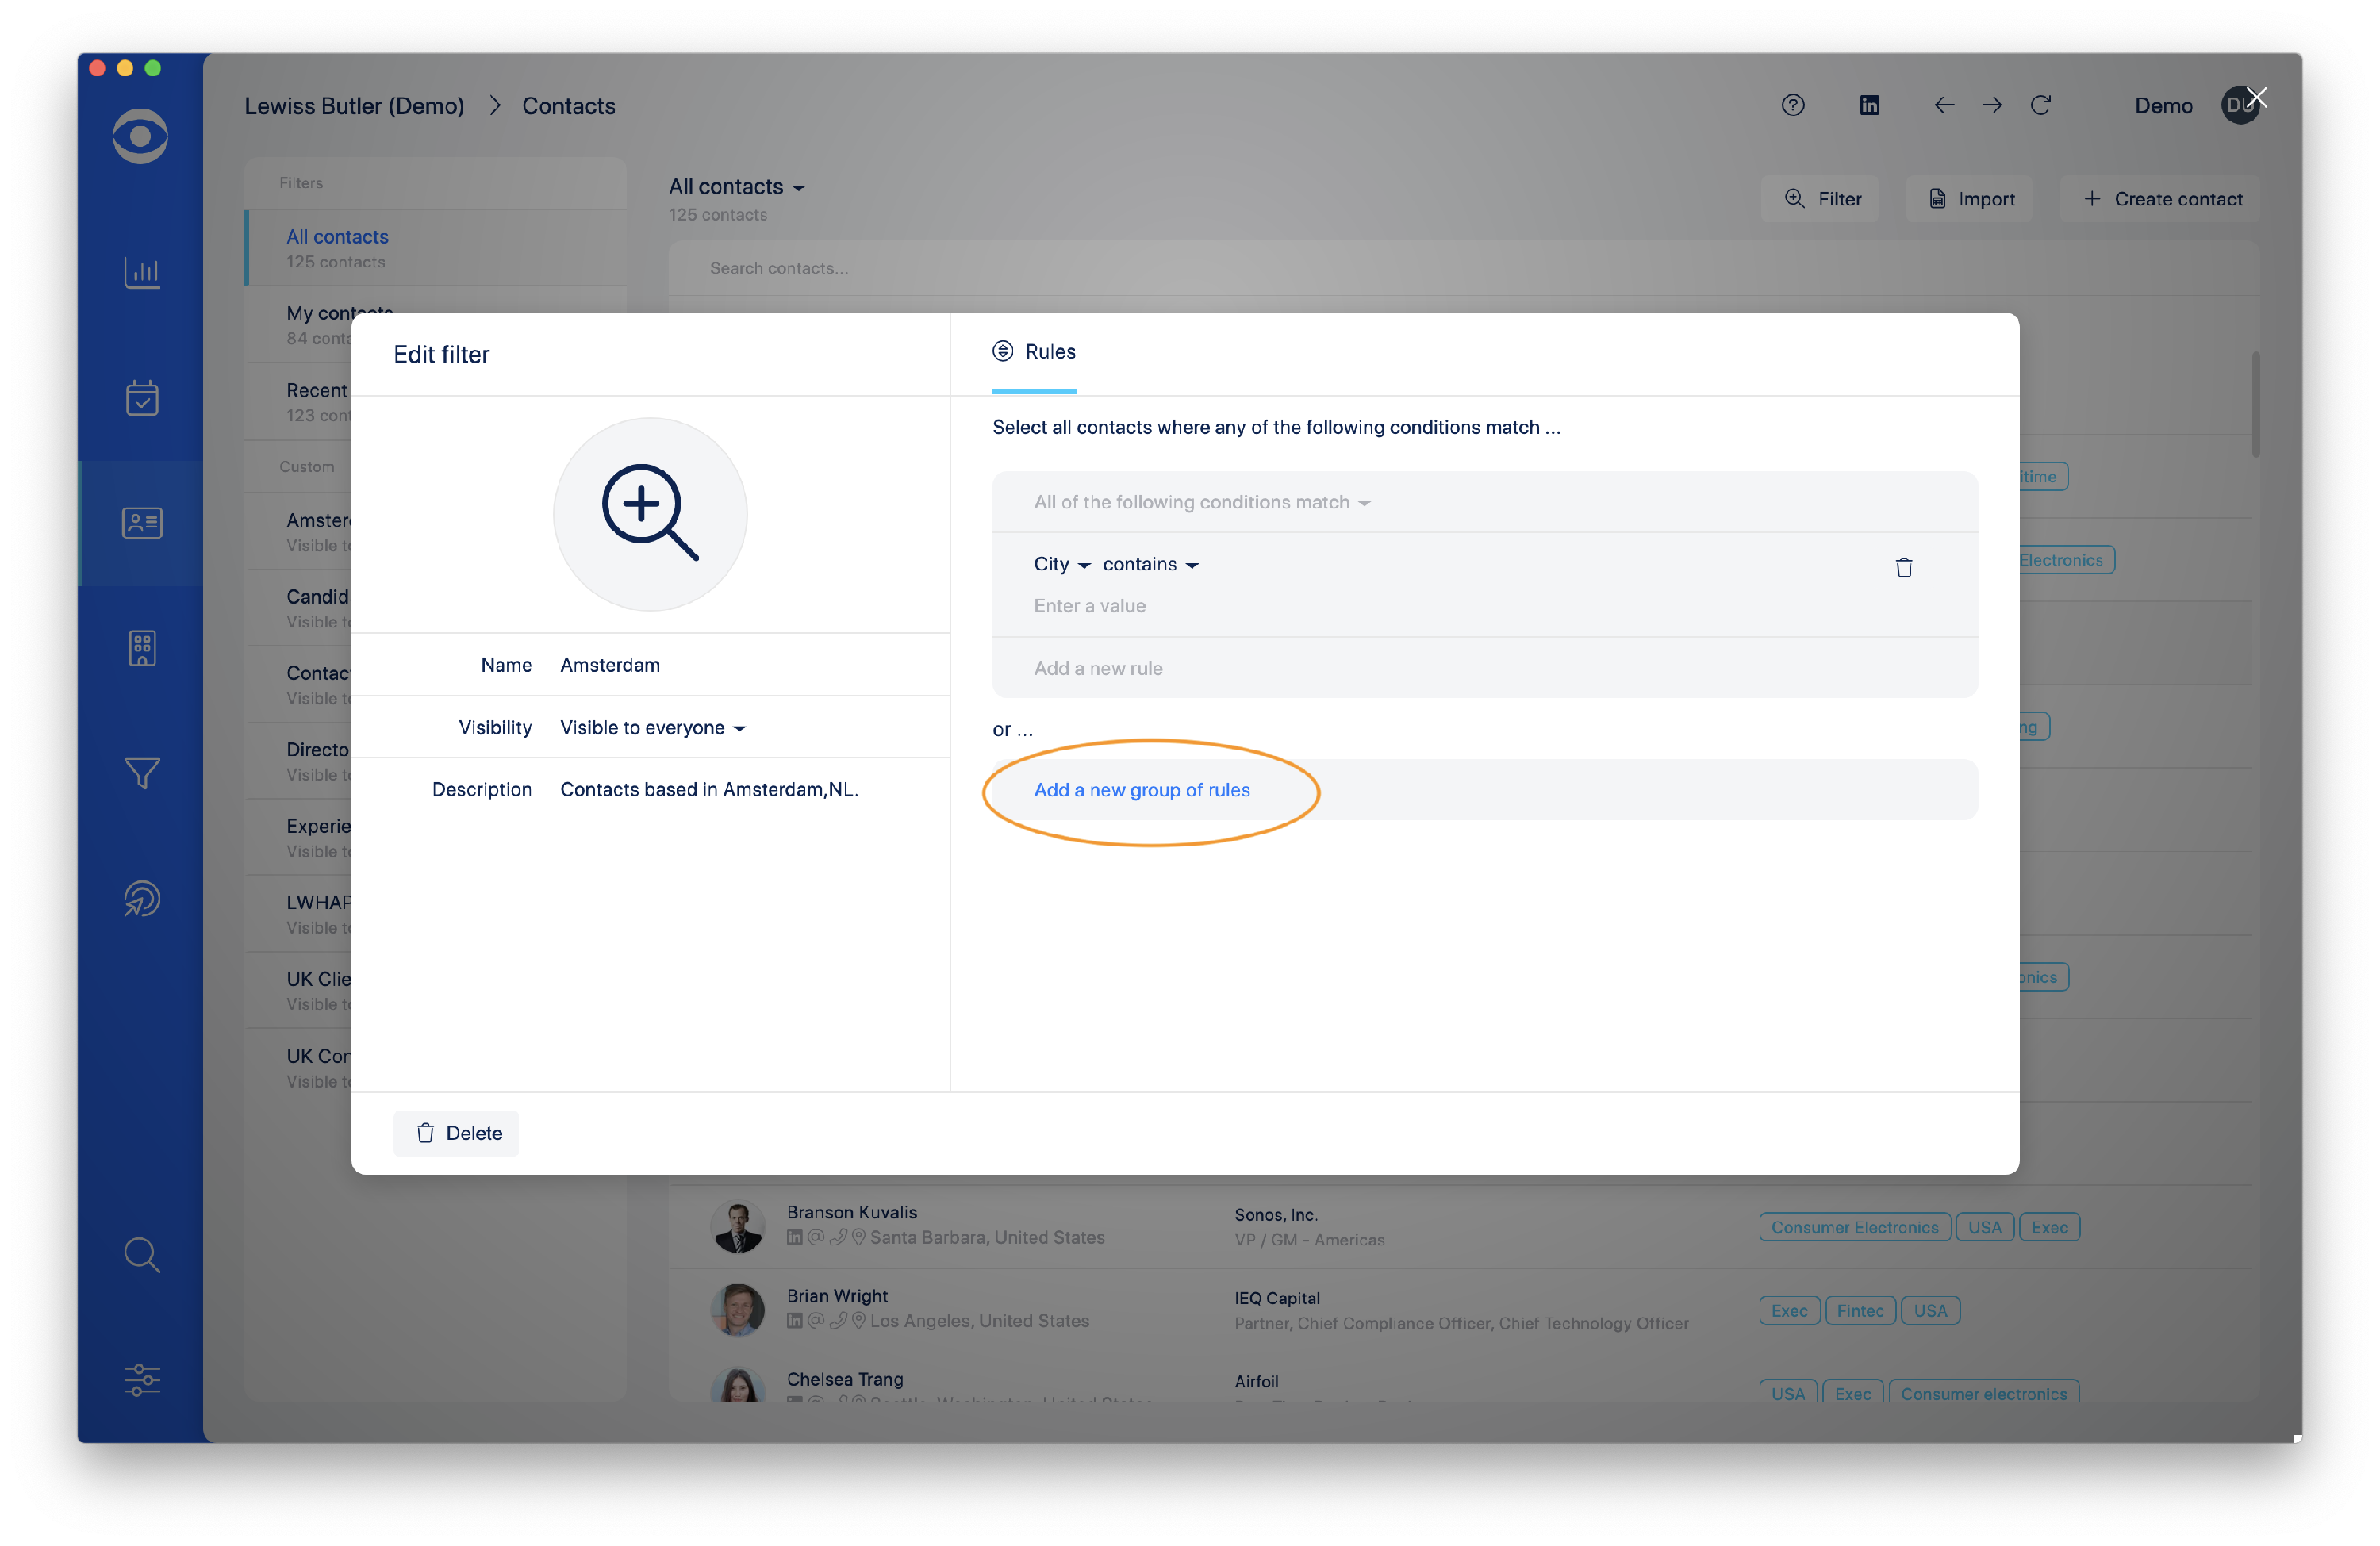Open the companies building sidebar icon
This screenshot has height=1546, width=2380.
pos(142,648)
